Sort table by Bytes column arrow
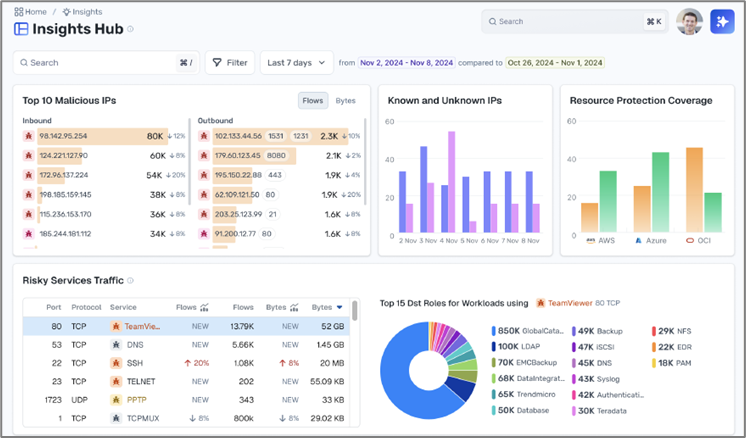746x438 pixels. tap(338, 308)
